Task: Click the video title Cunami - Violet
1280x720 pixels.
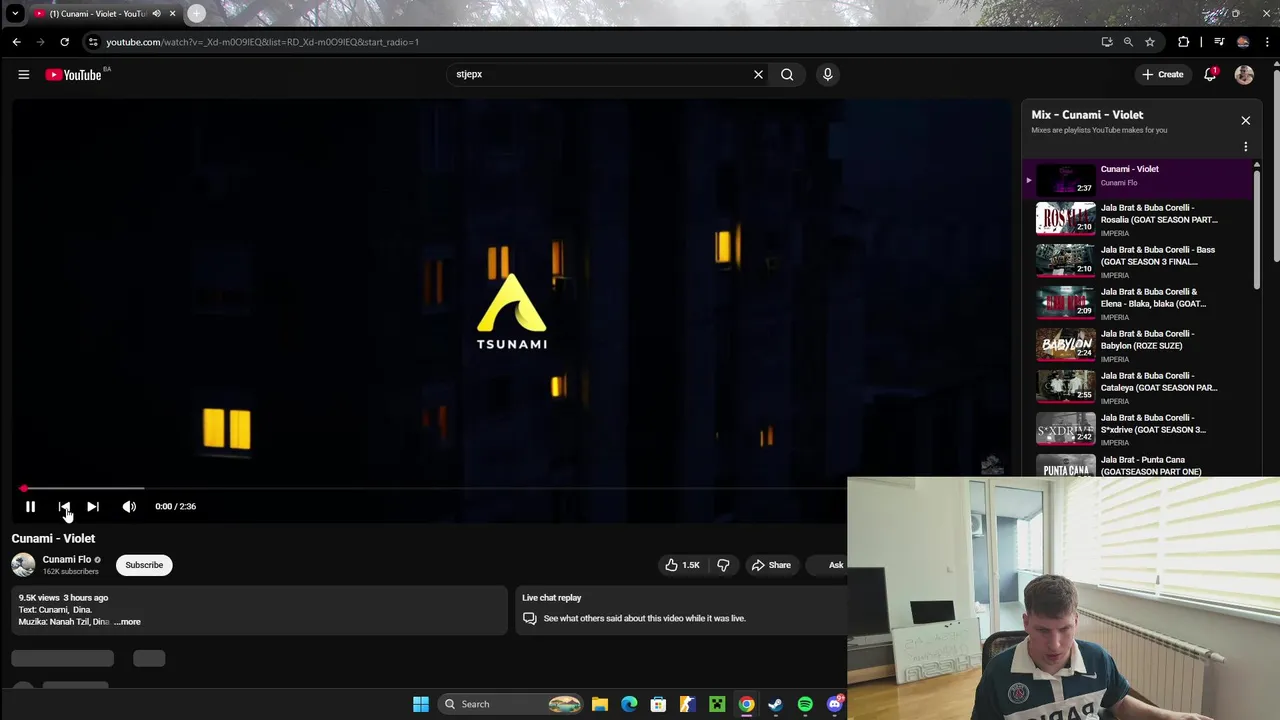Action: (53, 538)
